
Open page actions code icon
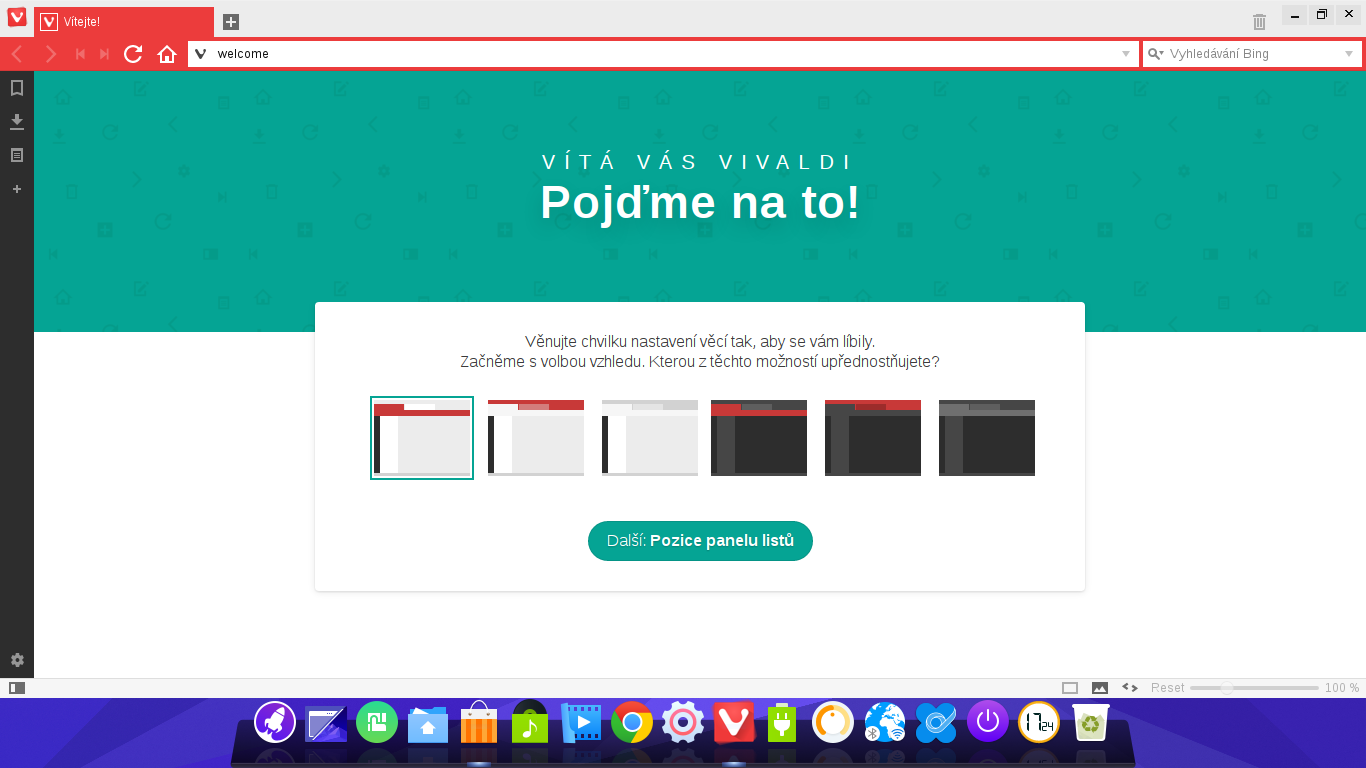(x=1130, y=688)
